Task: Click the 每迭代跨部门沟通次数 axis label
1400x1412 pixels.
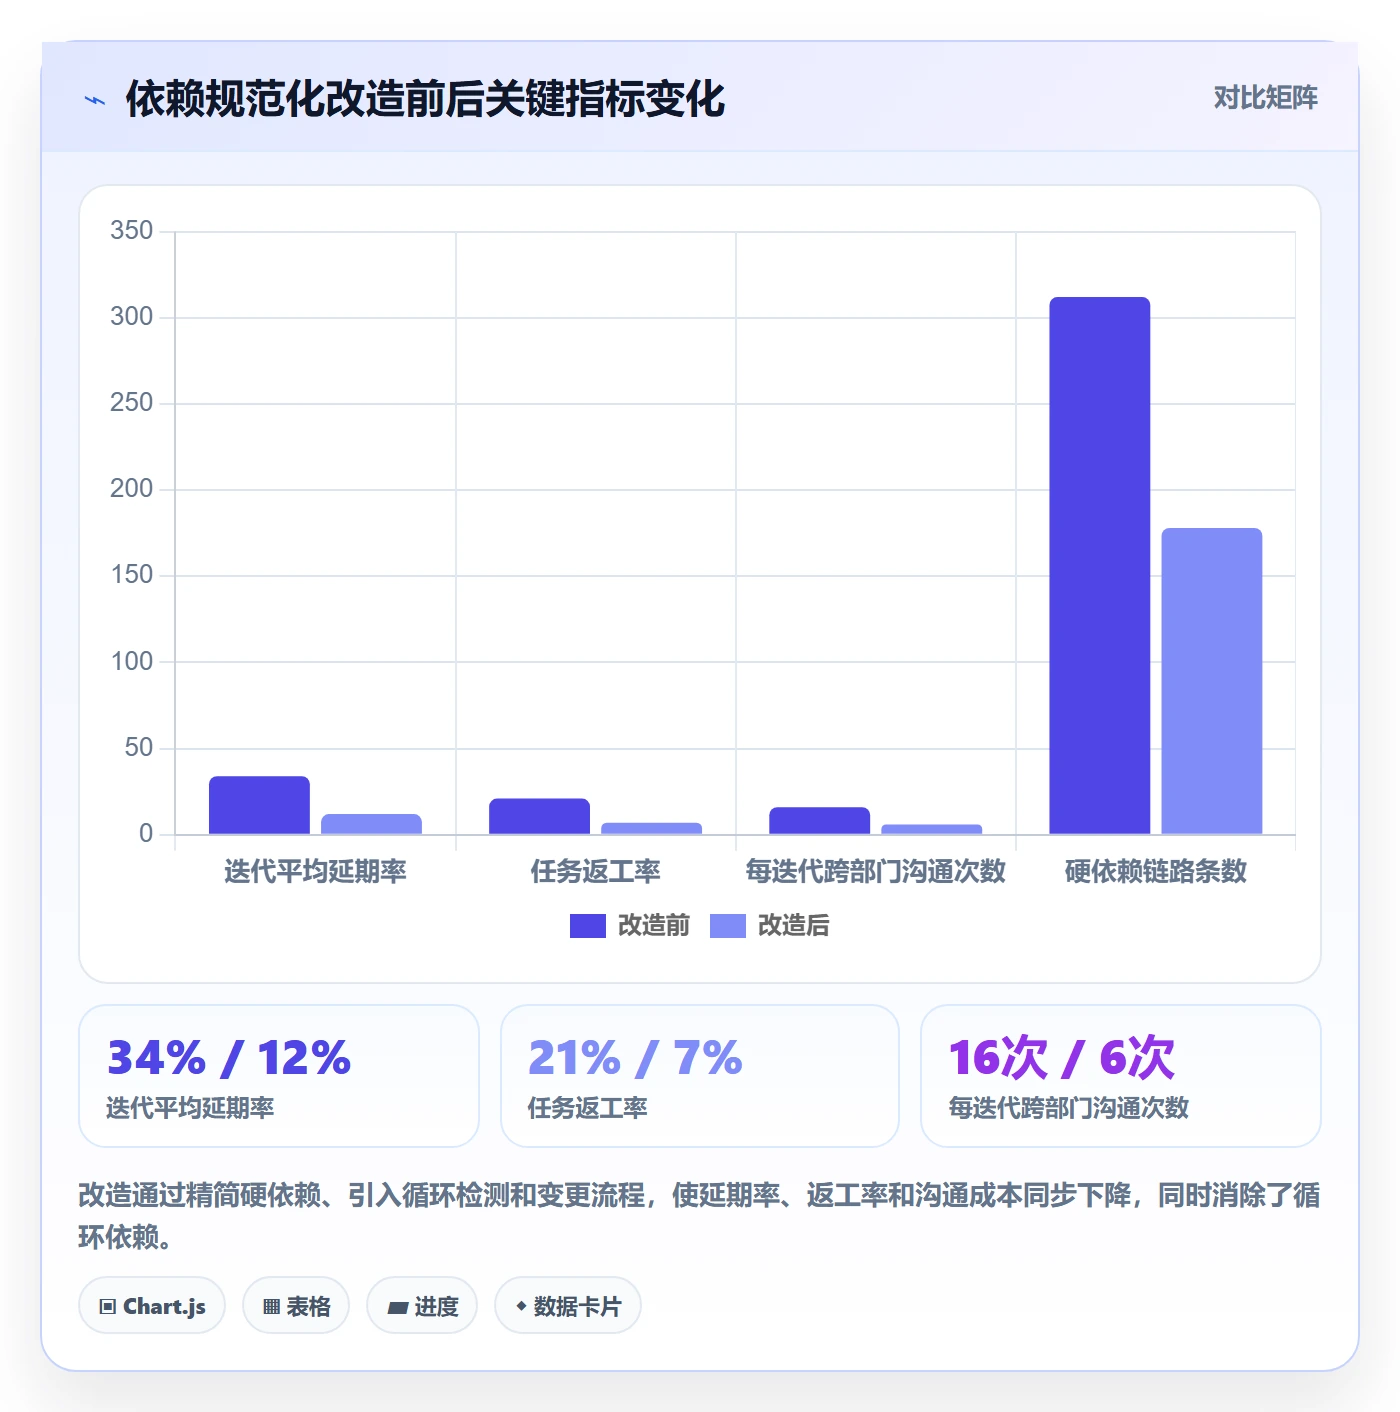Action: click(876, 872)
